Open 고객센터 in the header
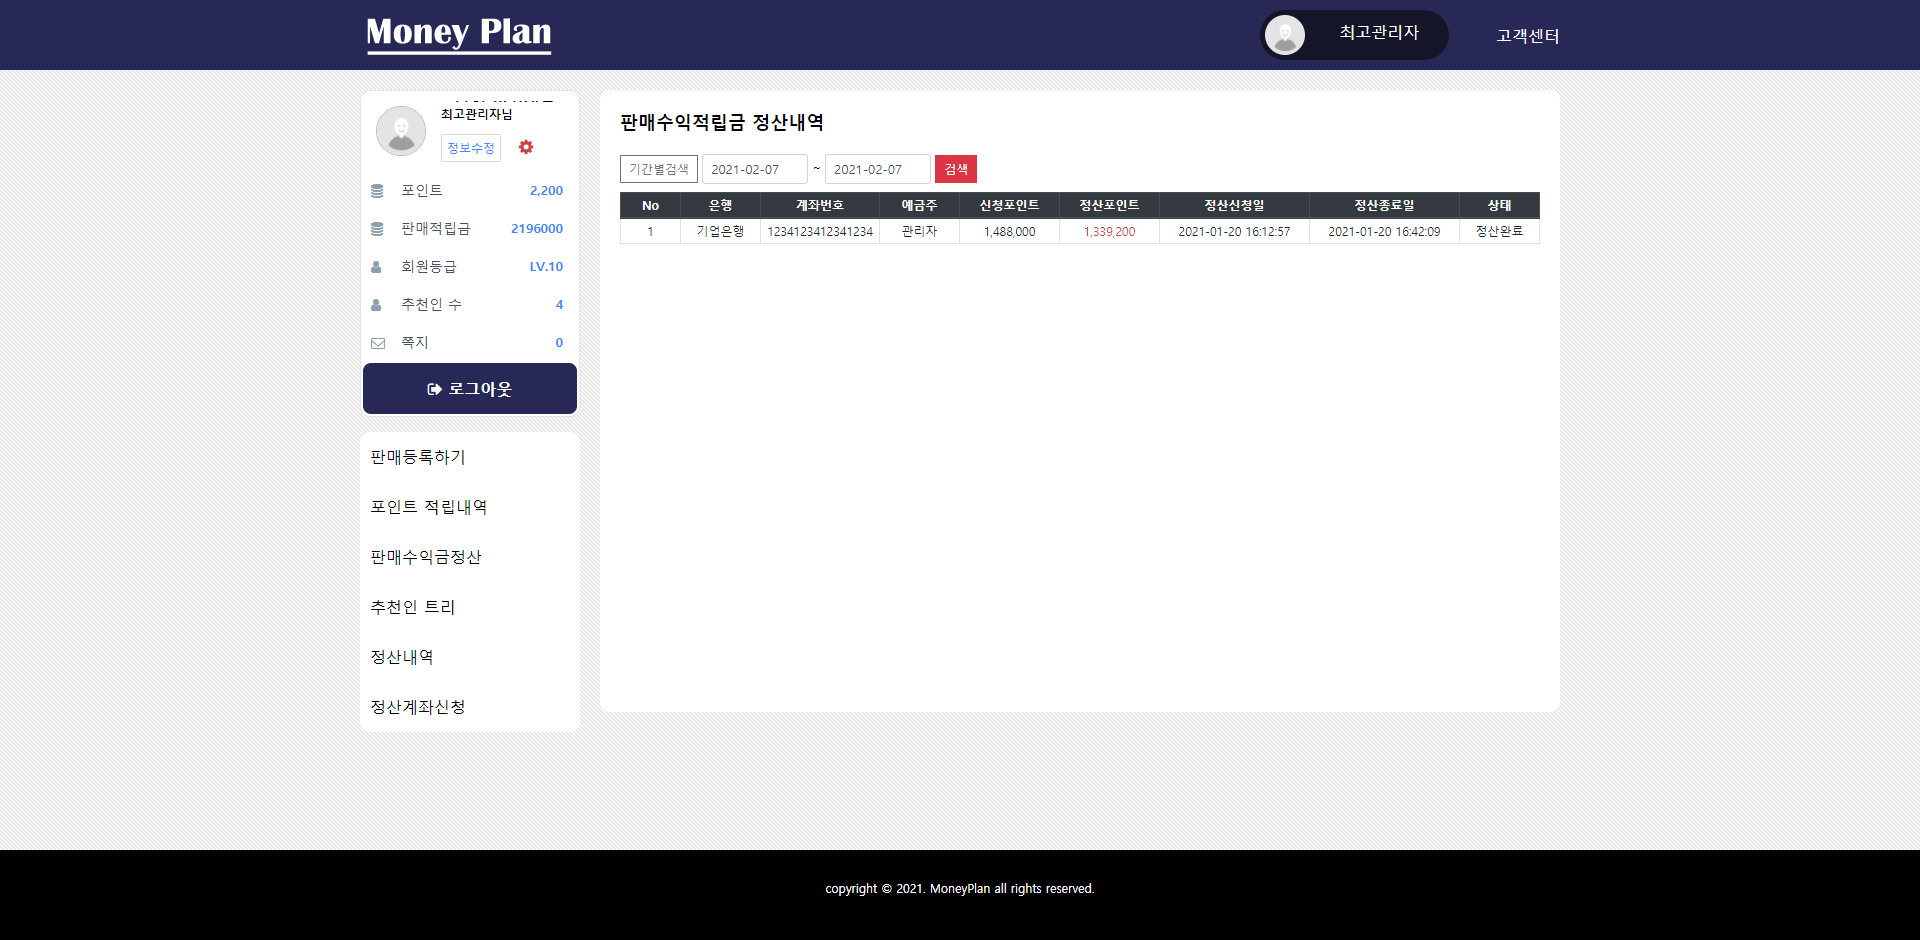1920x940 pixels. point(1527,36)
